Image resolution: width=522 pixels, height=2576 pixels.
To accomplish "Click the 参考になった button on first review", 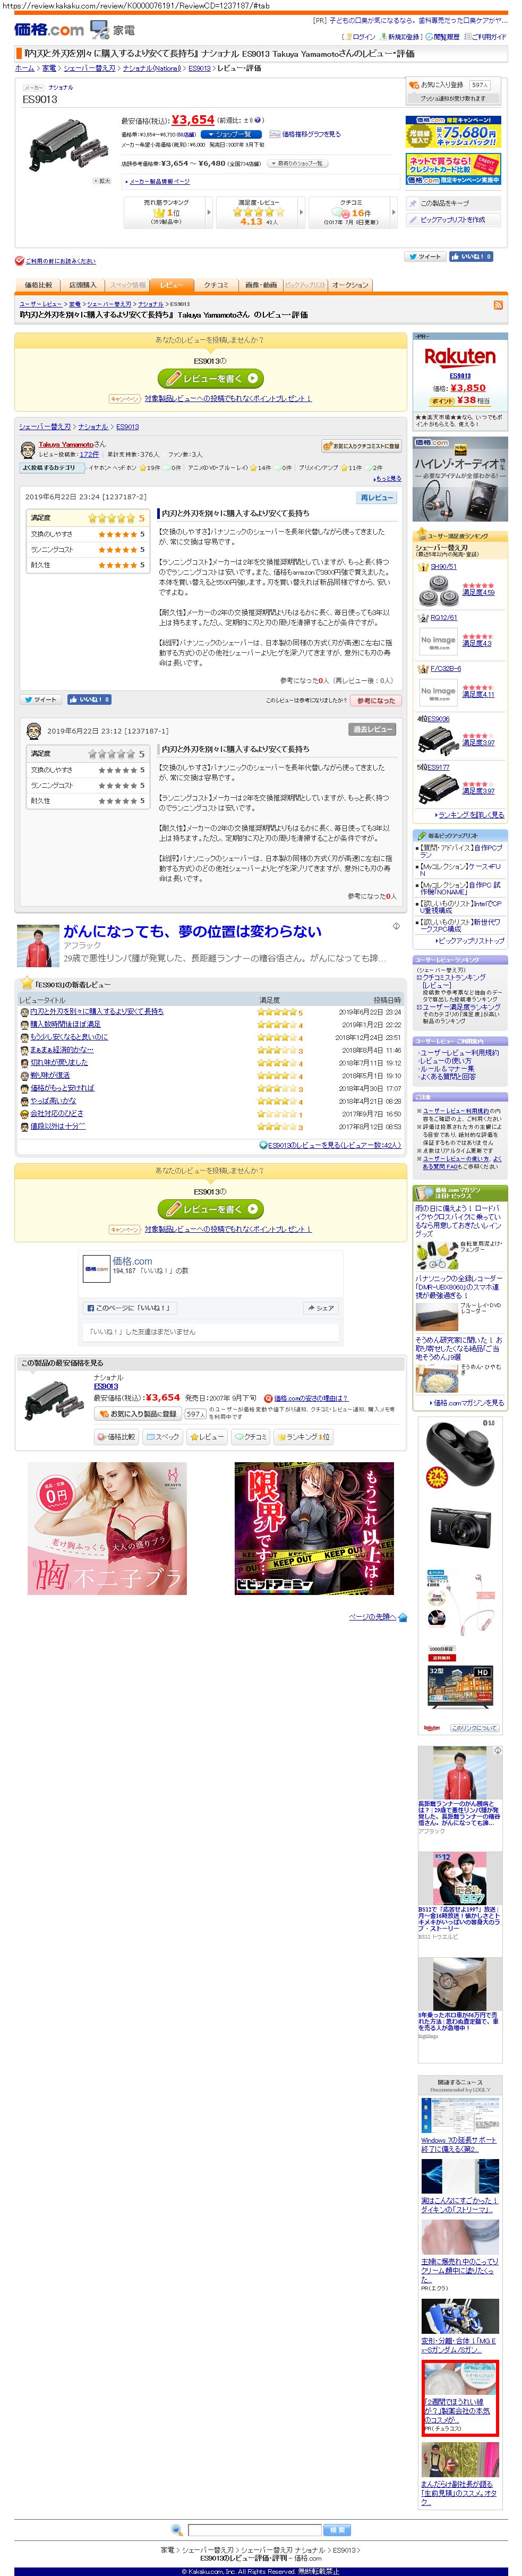I will click(x=376, y=700).
